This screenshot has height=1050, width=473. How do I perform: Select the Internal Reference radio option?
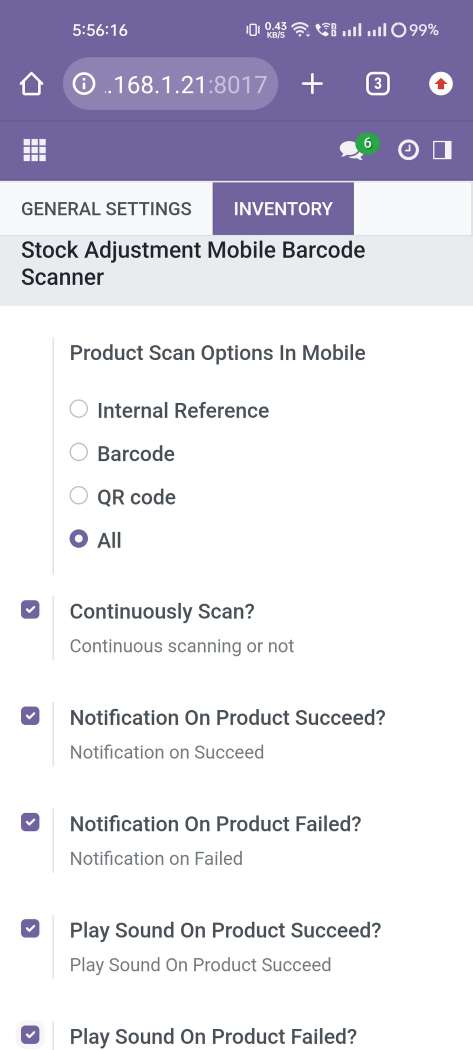tap(79, 408)
